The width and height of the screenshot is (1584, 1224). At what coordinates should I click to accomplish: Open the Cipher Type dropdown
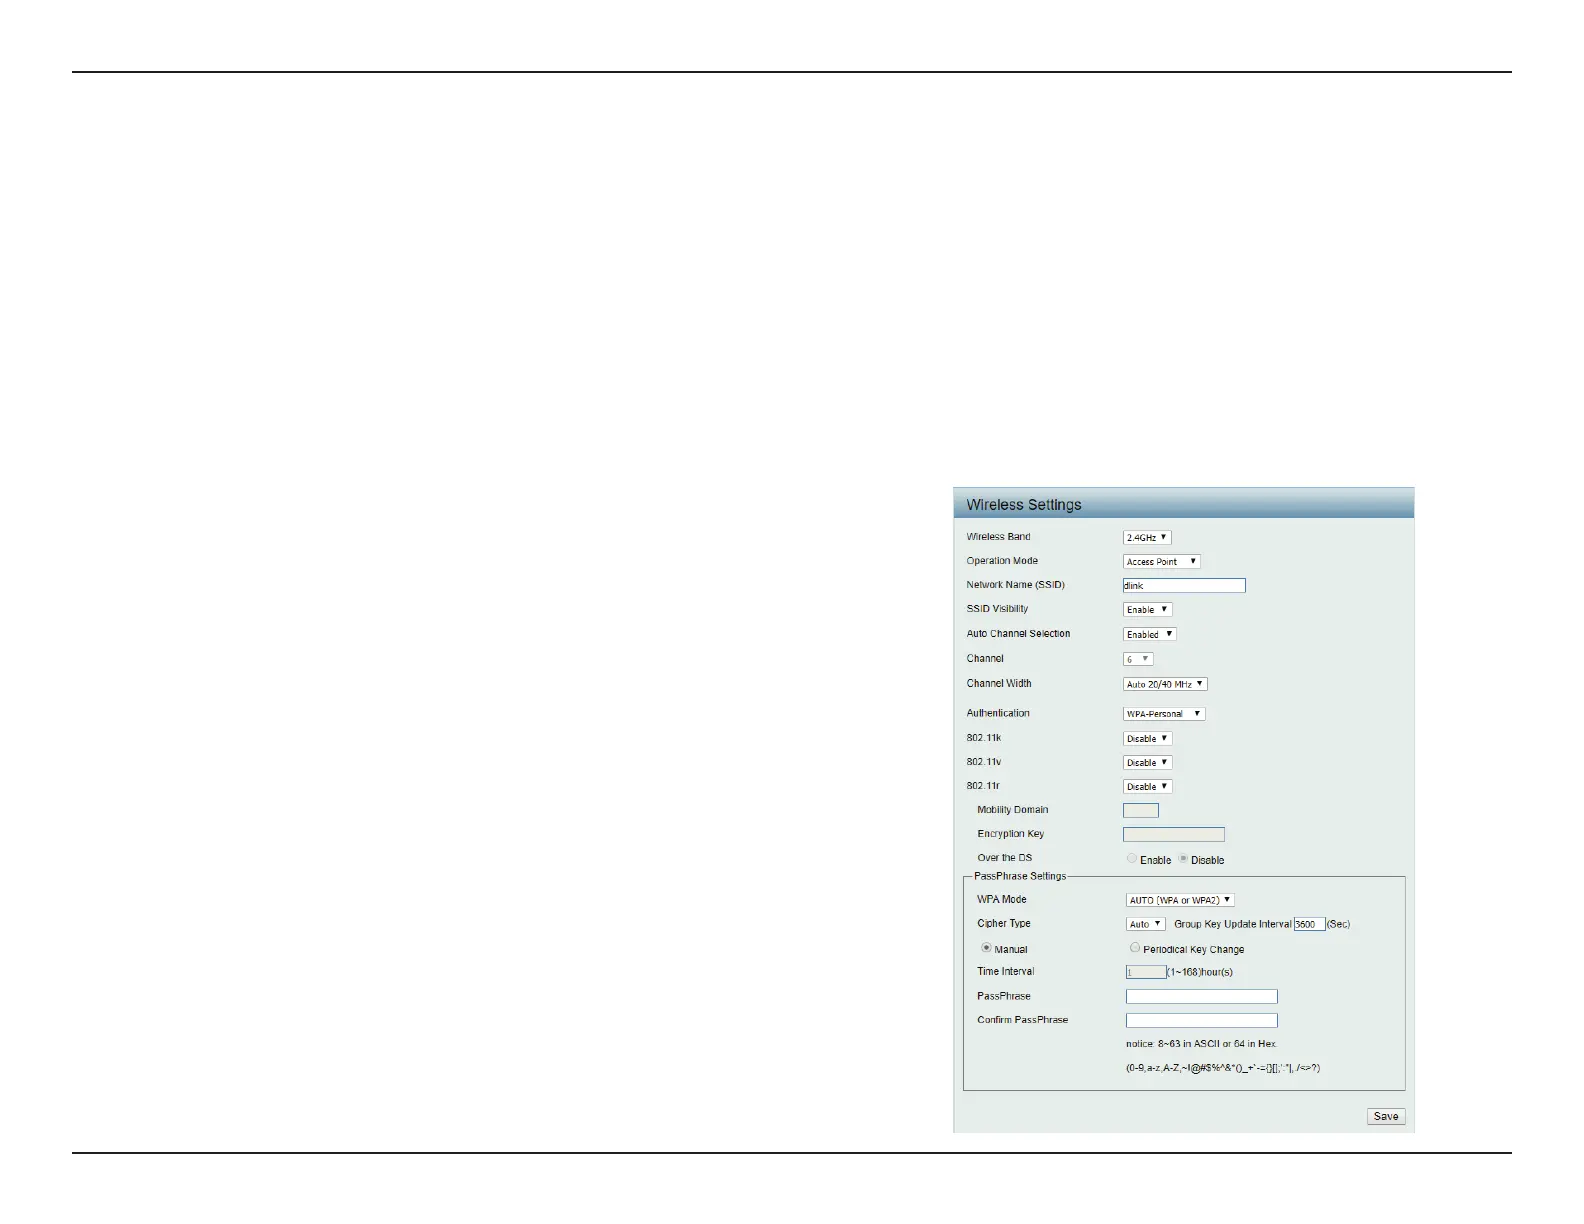point(1145,924)
